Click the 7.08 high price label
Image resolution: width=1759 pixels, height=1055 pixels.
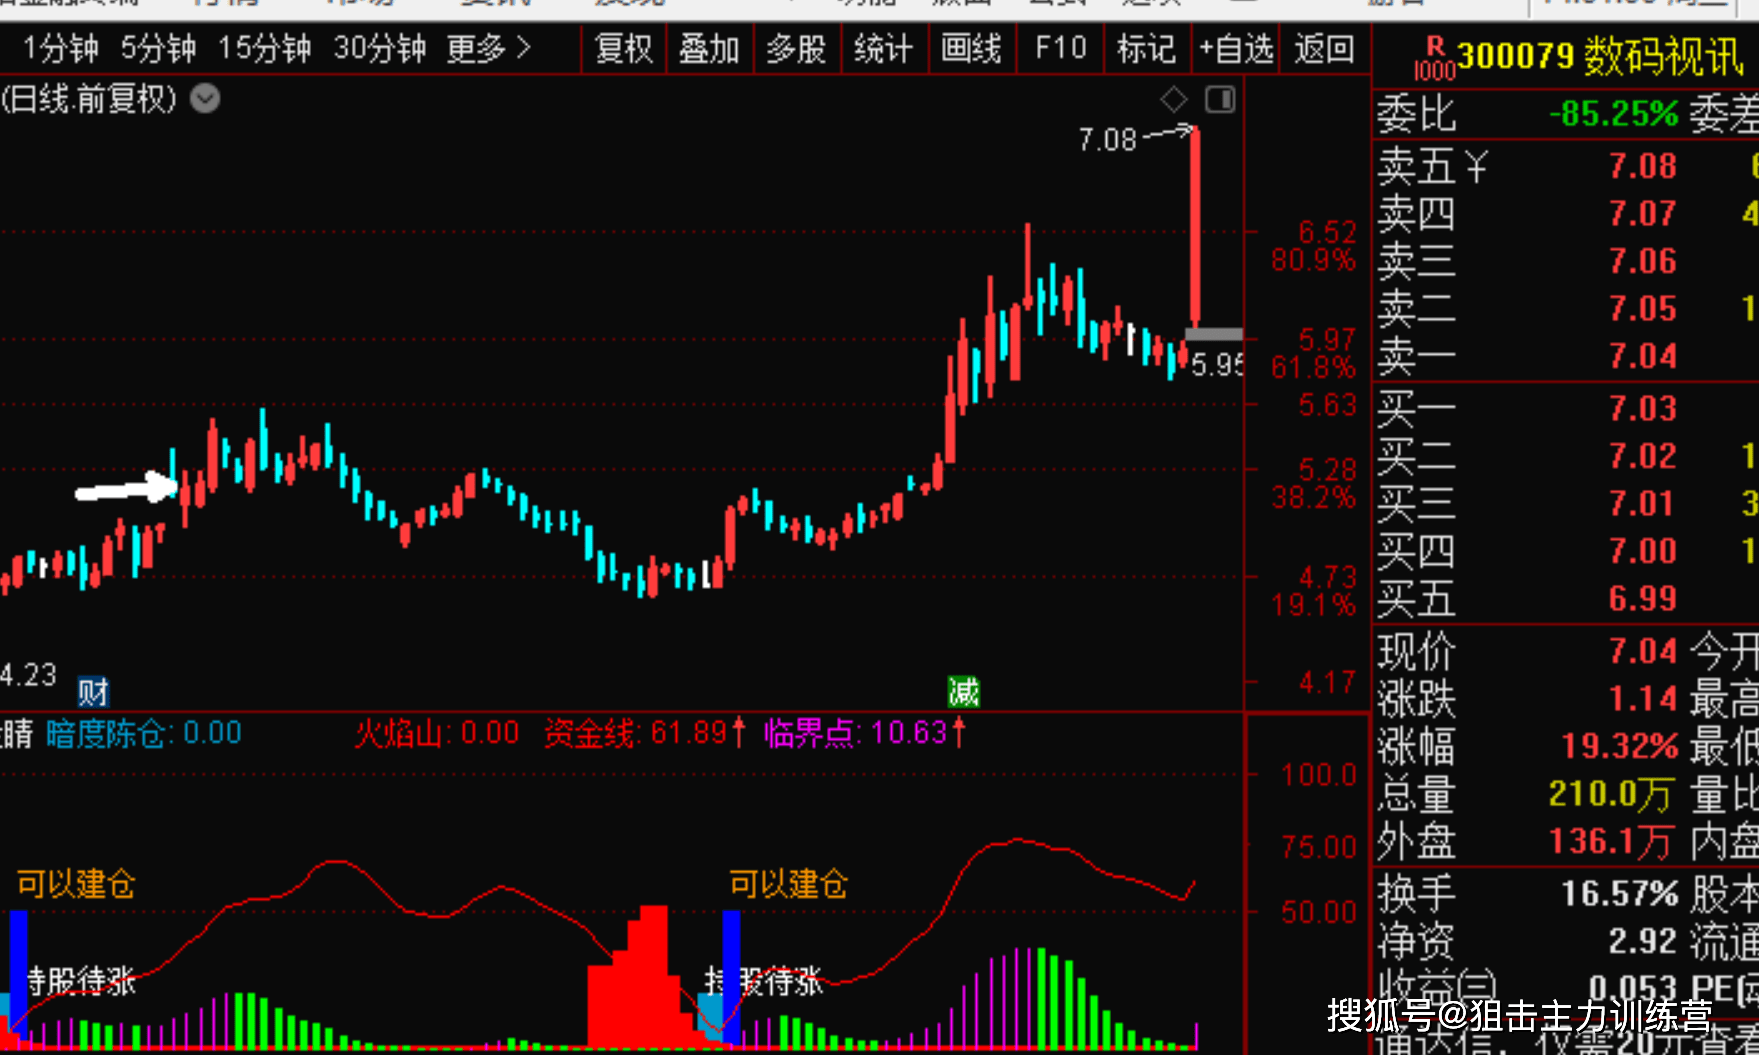1108,140
